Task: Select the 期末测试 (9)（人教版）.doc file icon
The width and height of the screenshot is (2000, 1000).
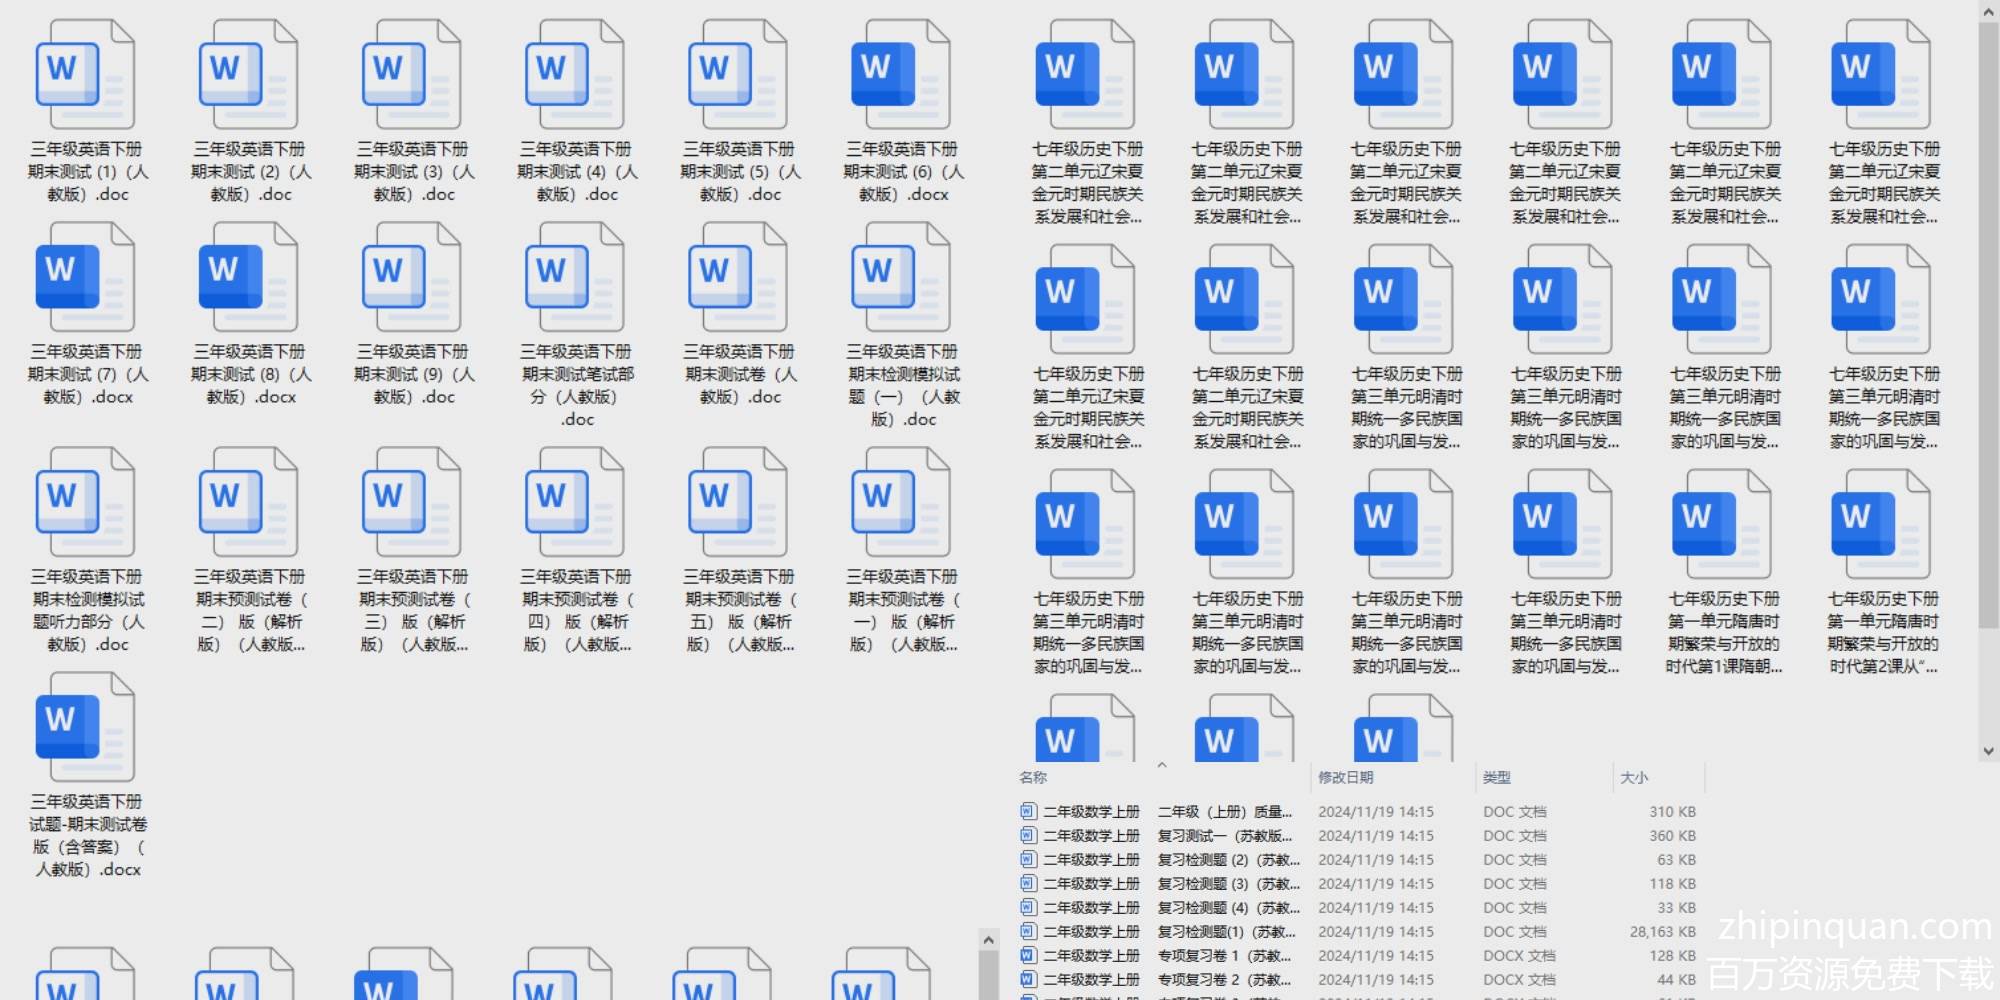Action: click(x=411, y=277)
